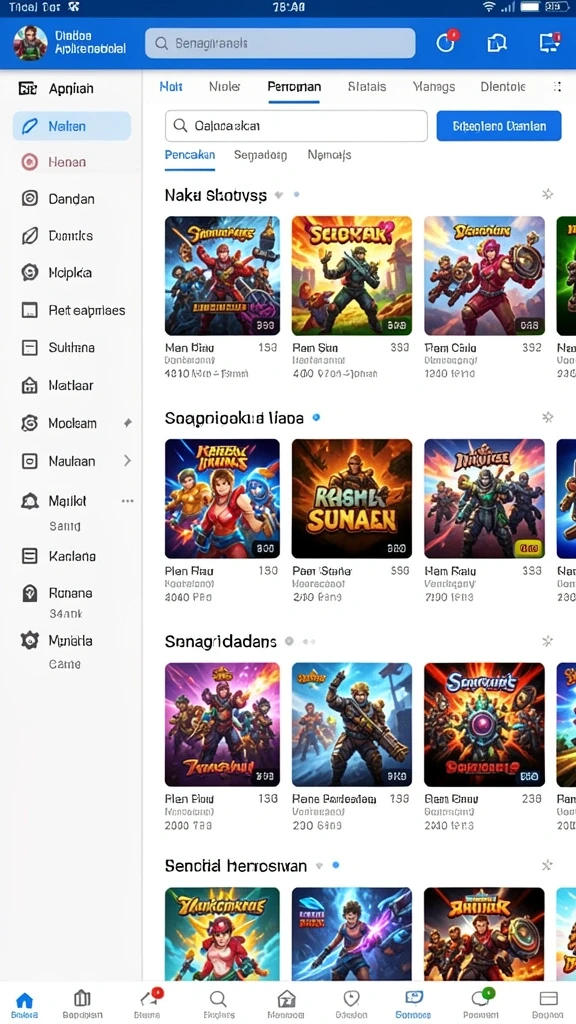Open the Flem Calo game thumbnail
Viewport: 576px width, 1024px height.
point(485,276)
